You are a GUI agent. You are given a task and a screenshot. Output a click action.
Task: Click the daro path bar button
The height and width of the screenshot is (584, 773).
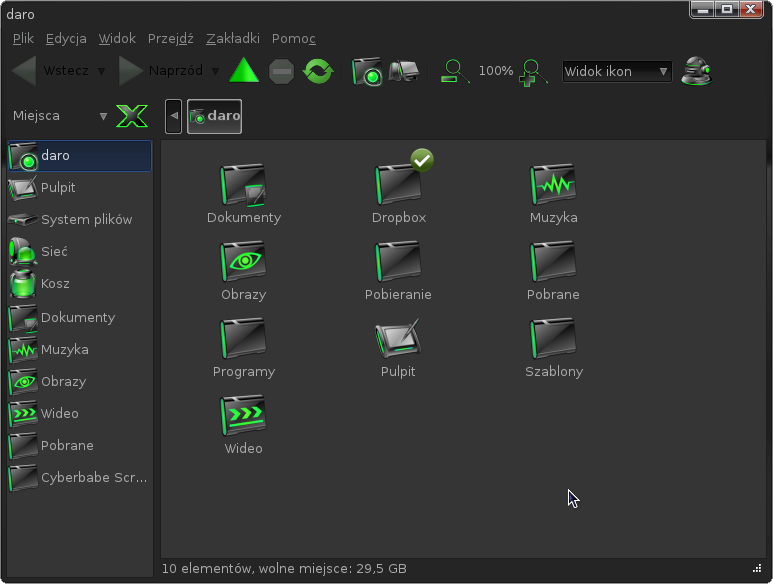[x=214, y=116]
